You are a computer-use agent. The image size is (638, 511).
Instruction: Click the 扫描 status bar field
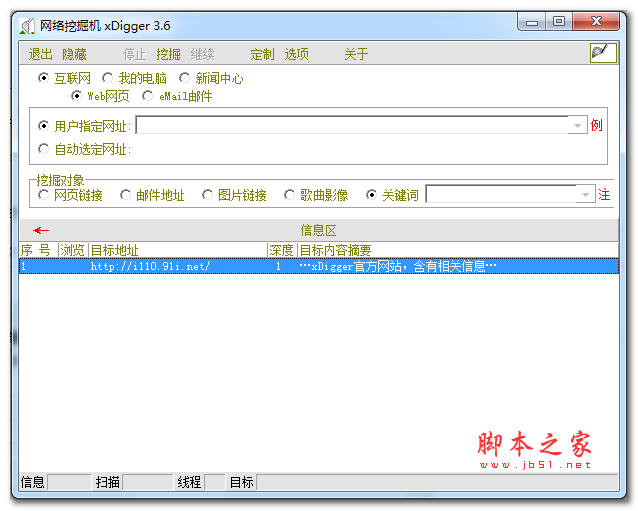(x=148, y=482)
